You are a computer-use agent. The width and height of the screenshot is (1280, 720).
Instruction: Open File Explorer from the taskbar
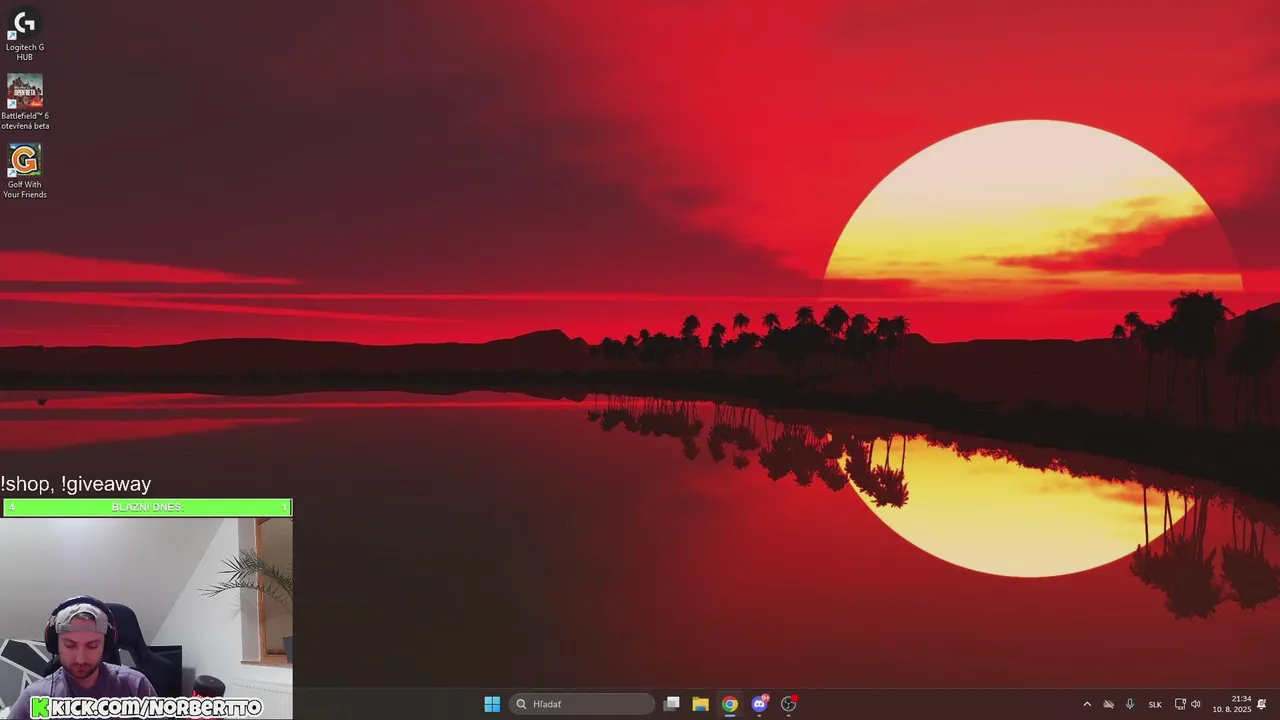click(x=701, y=704)
